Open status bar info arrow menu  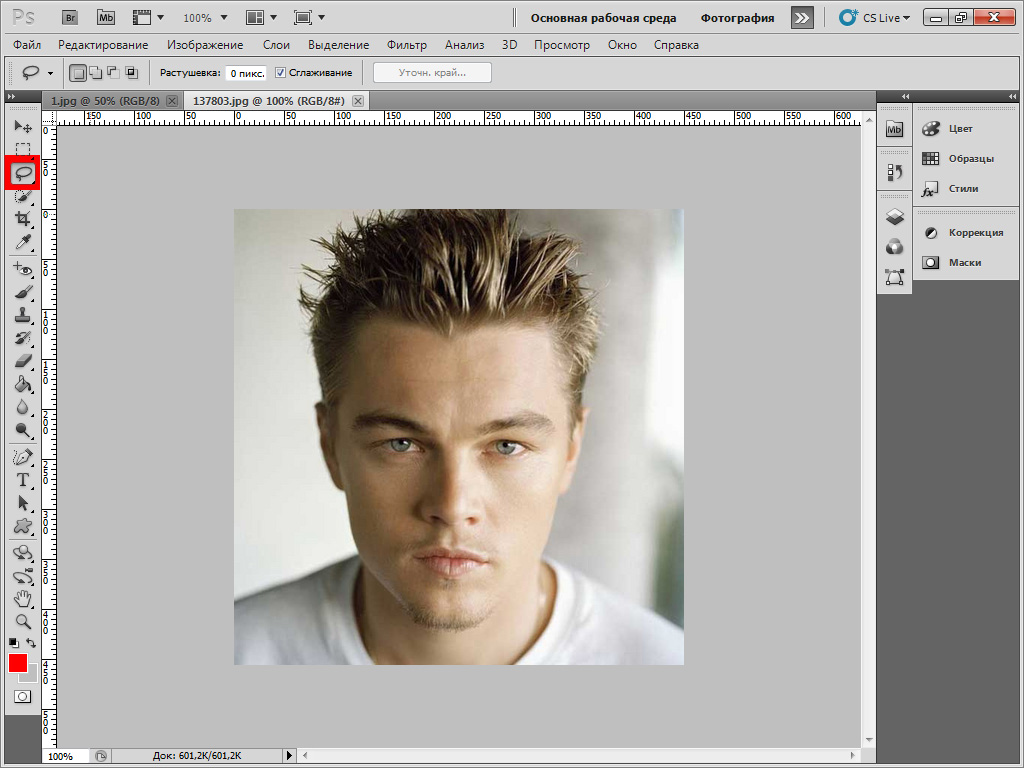[289, 756]
